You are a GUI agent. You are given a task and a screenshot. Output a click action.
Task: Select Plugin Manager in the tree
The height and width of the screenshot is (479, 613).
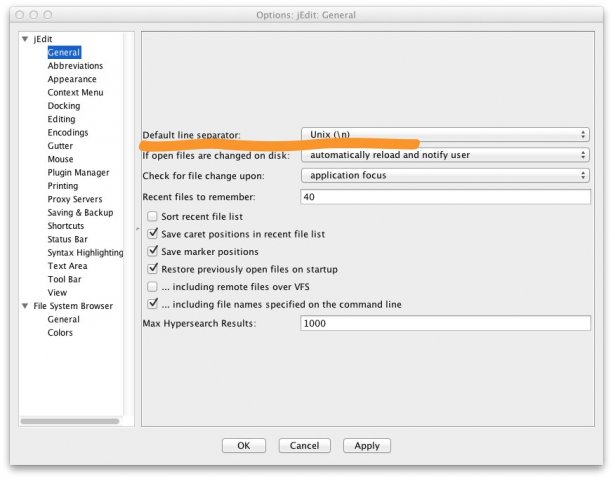(x=78, y=172)
